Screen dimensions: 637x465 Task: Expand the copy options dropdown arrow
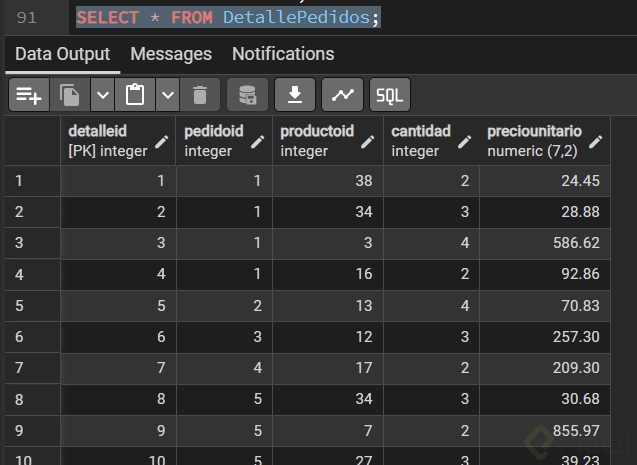tap(102, 95)
